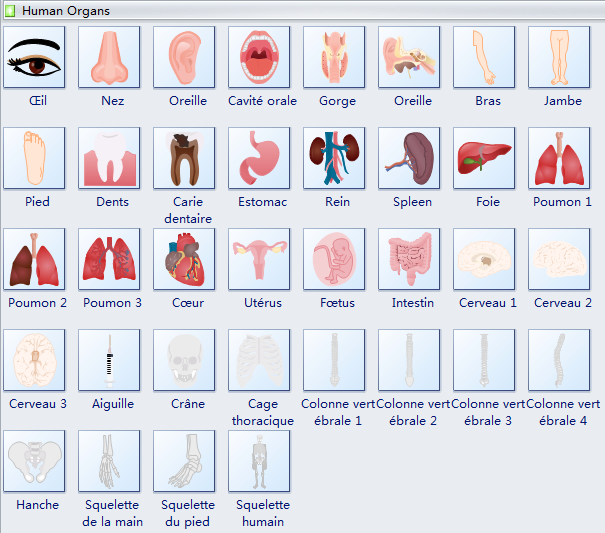This screenshot has width=605, height=533.
Task: Select the Colonne vertébrale 1 spine icon
Action: [x=334, y=360]
